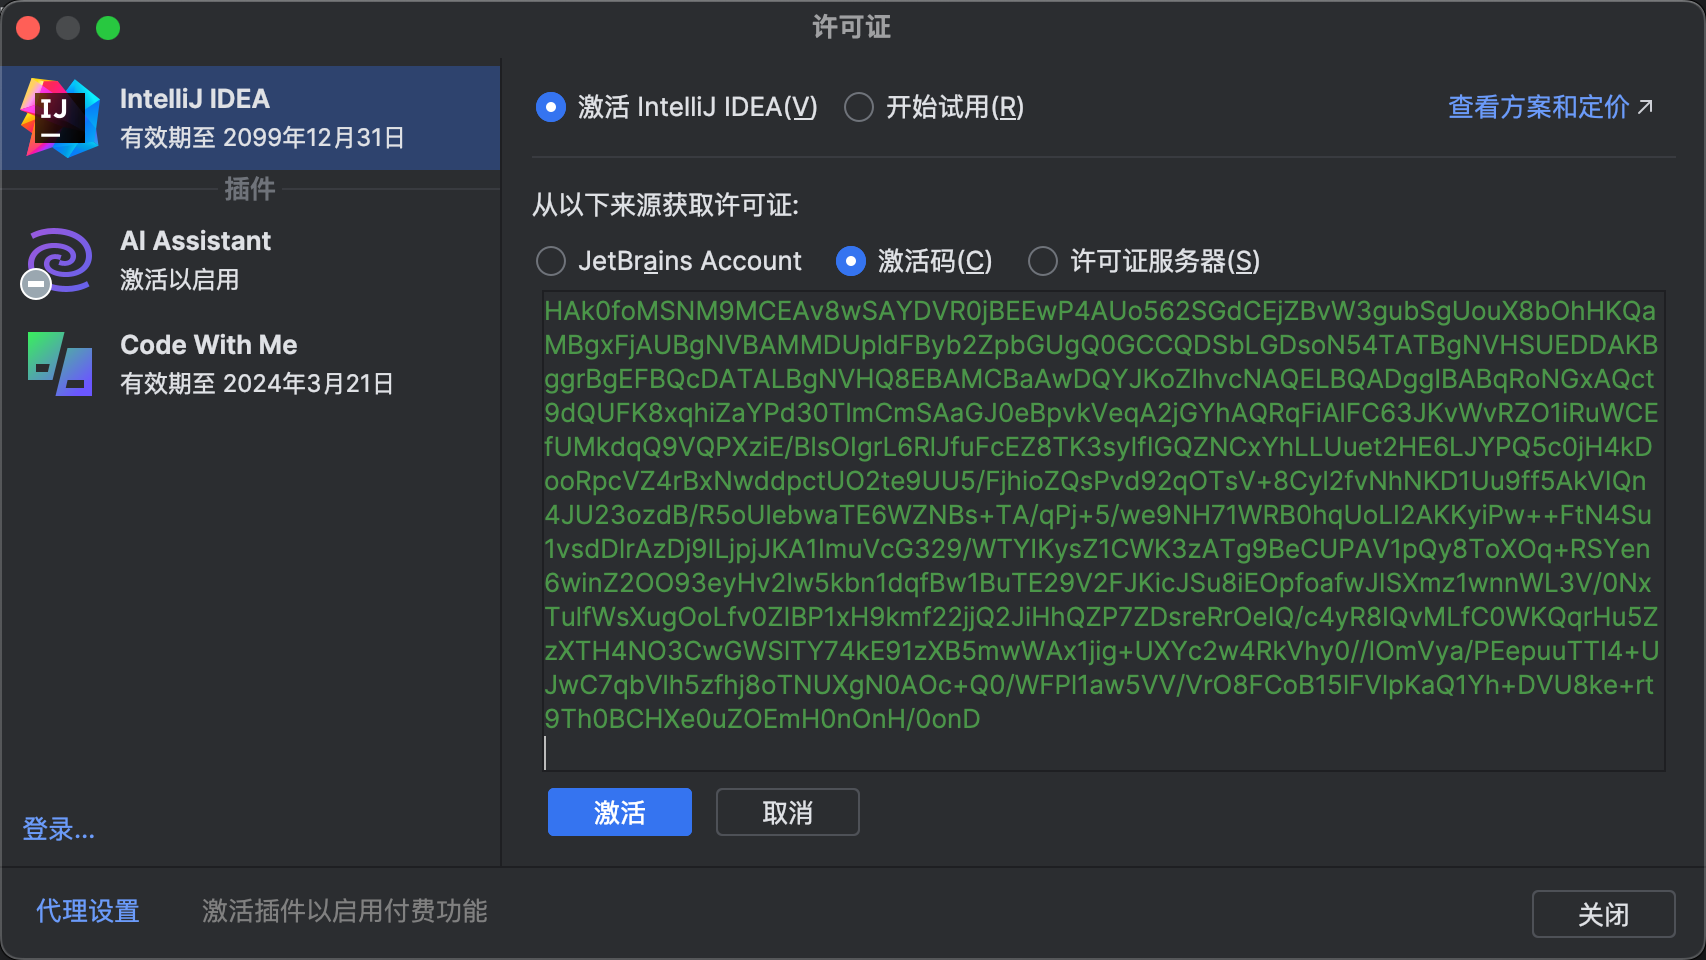Click the Code With Me plugin icon
The image size is (1706, 960).
60,364
